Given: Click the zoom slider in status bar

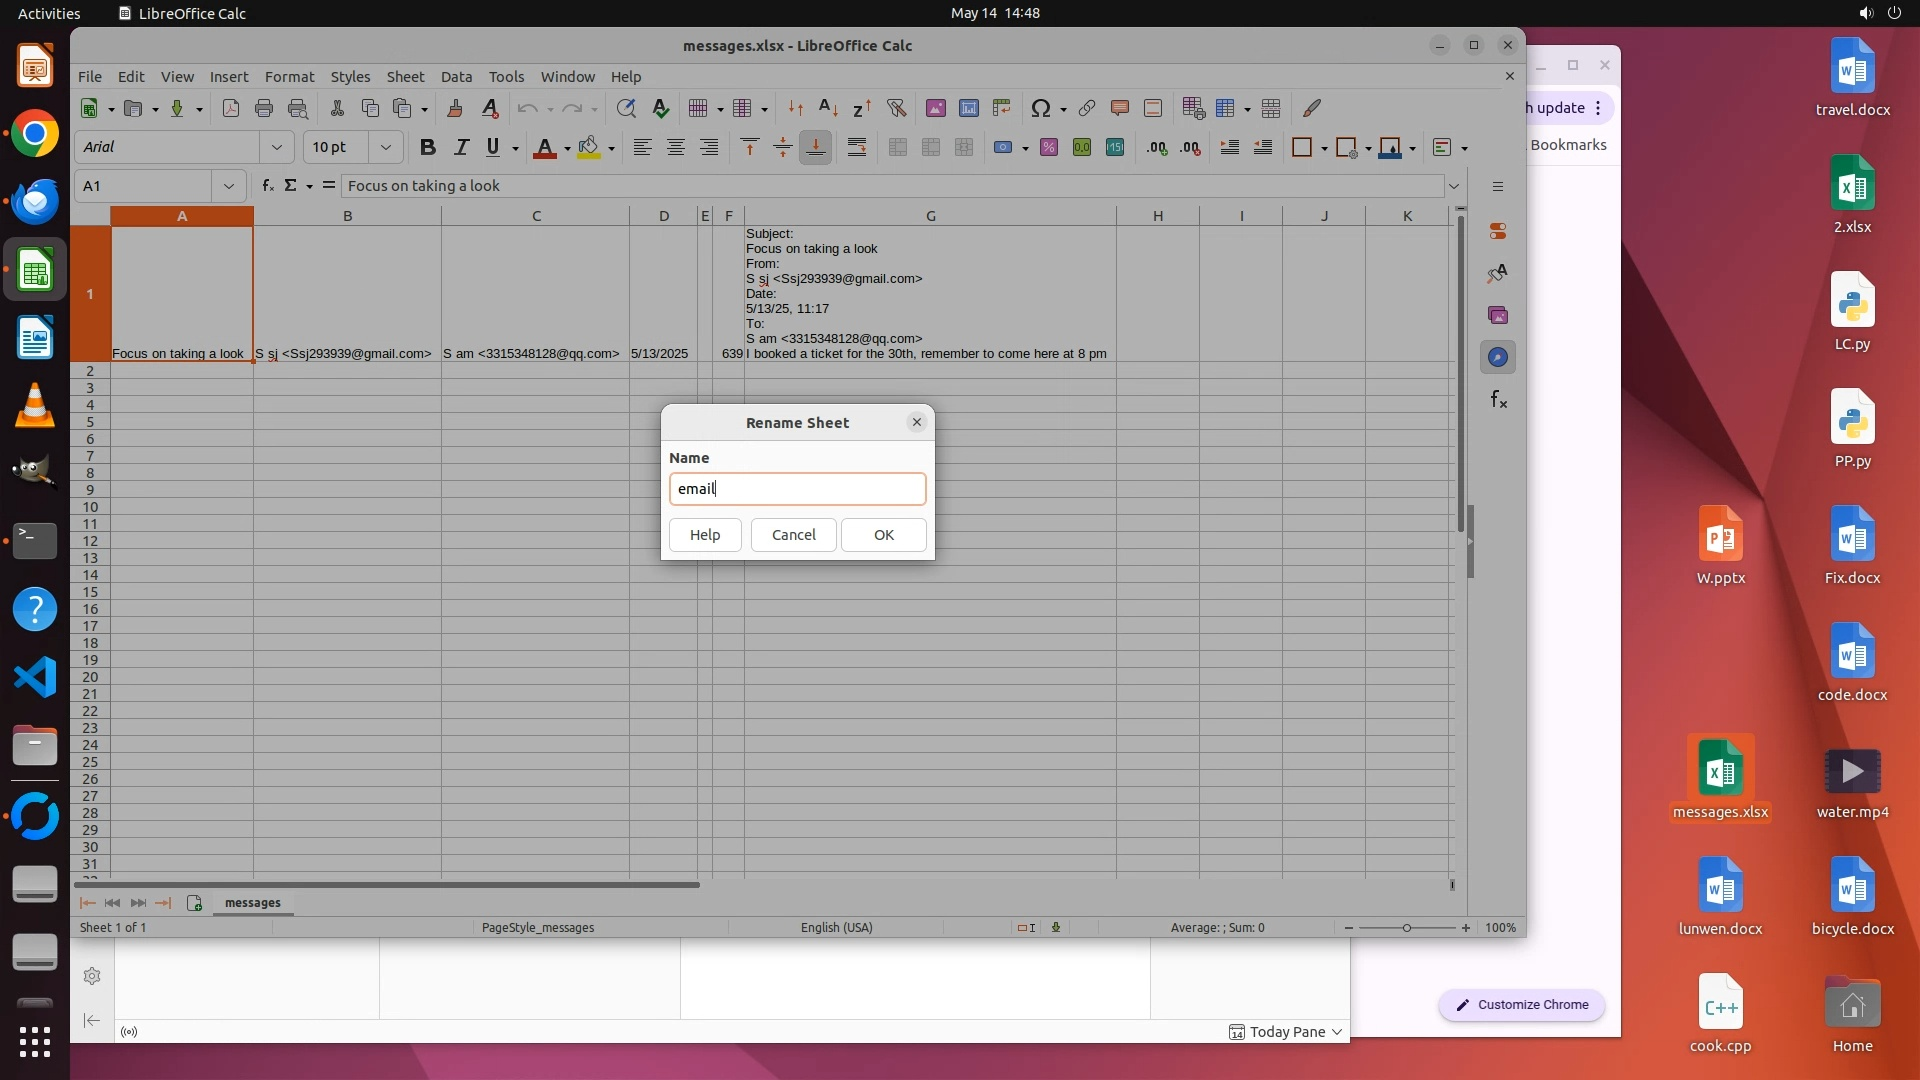Looking at the screenshot, I should coord(1406,928).
